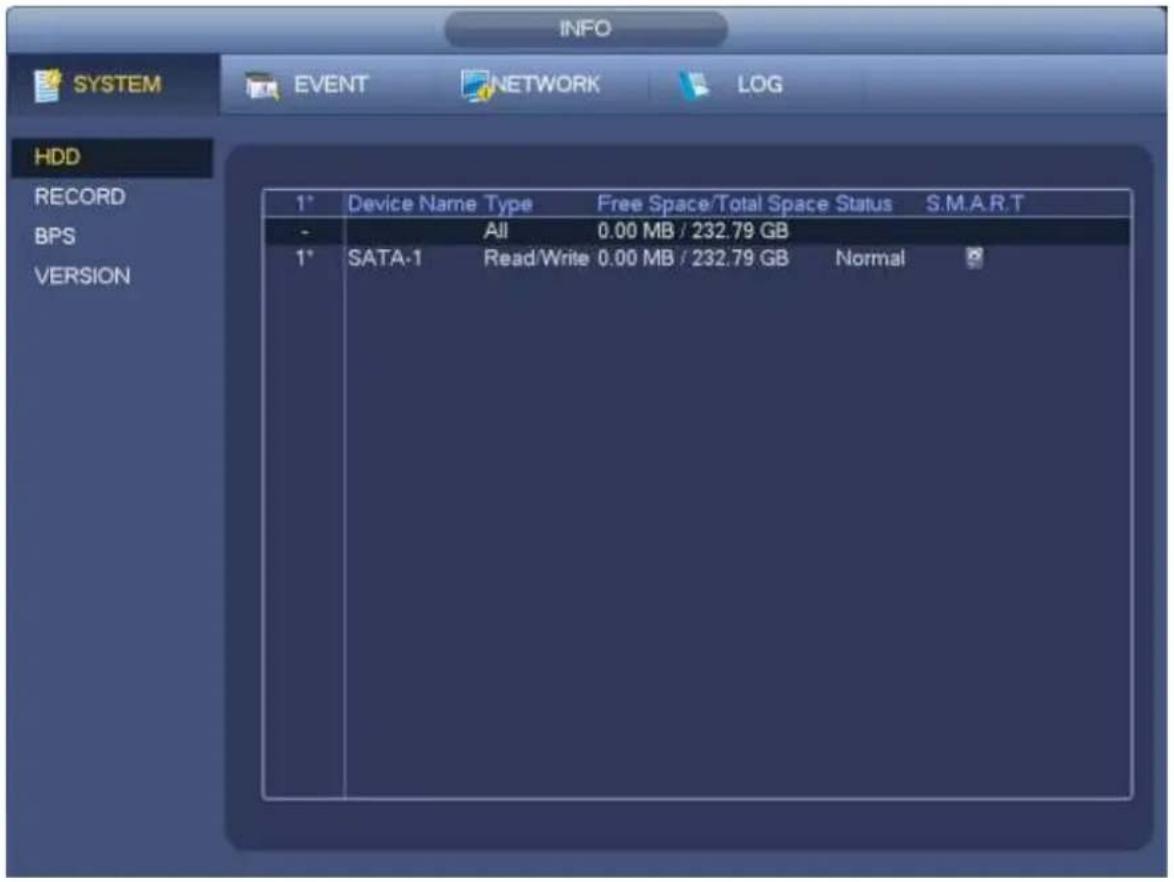Click the INFO title label

[585, 28]
